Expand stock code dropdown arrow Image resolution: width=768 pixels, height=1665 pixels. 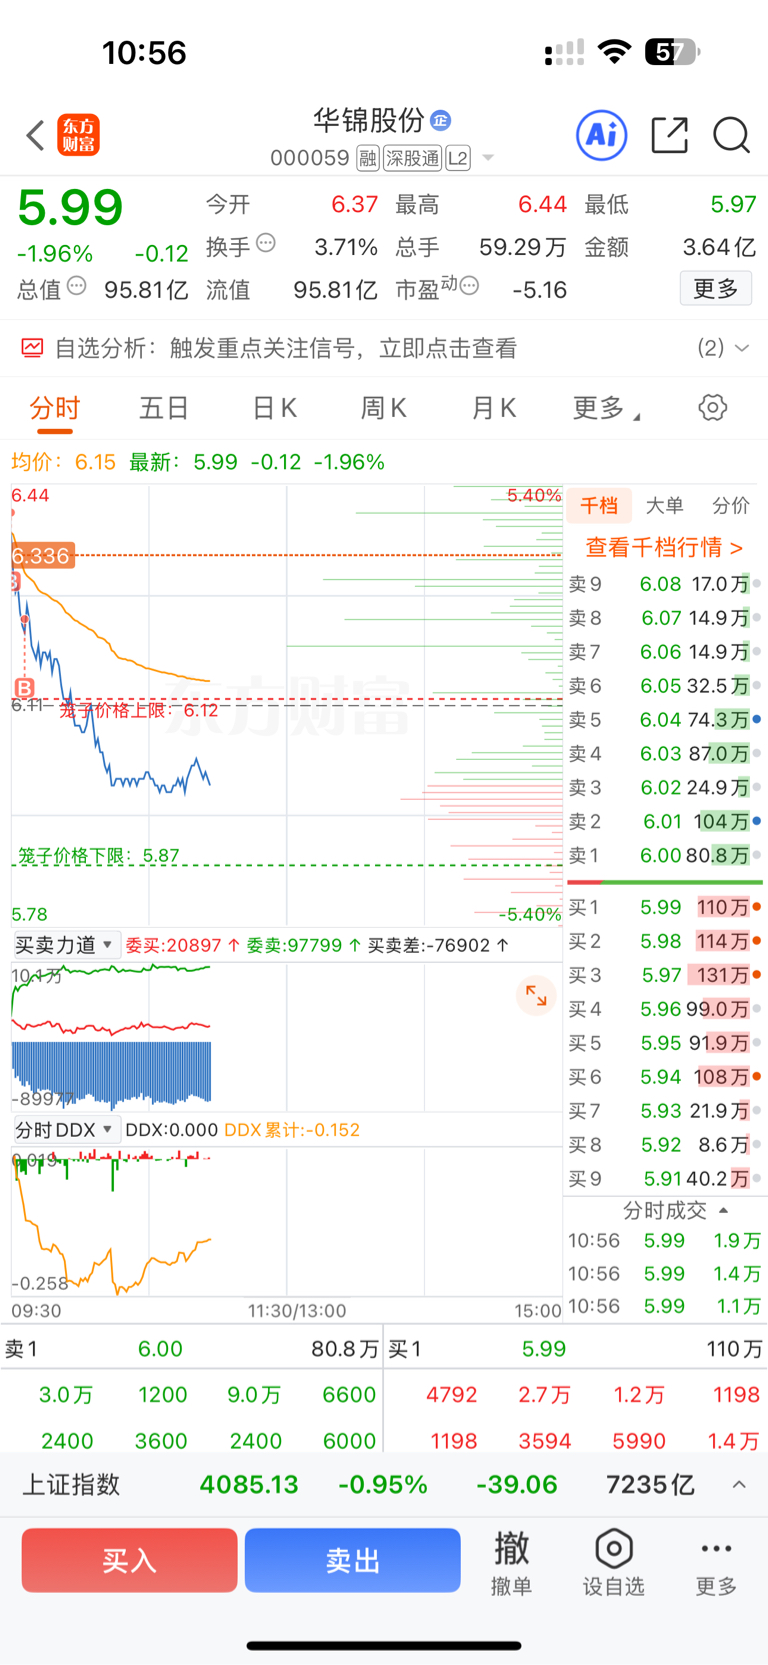point(488,158)
